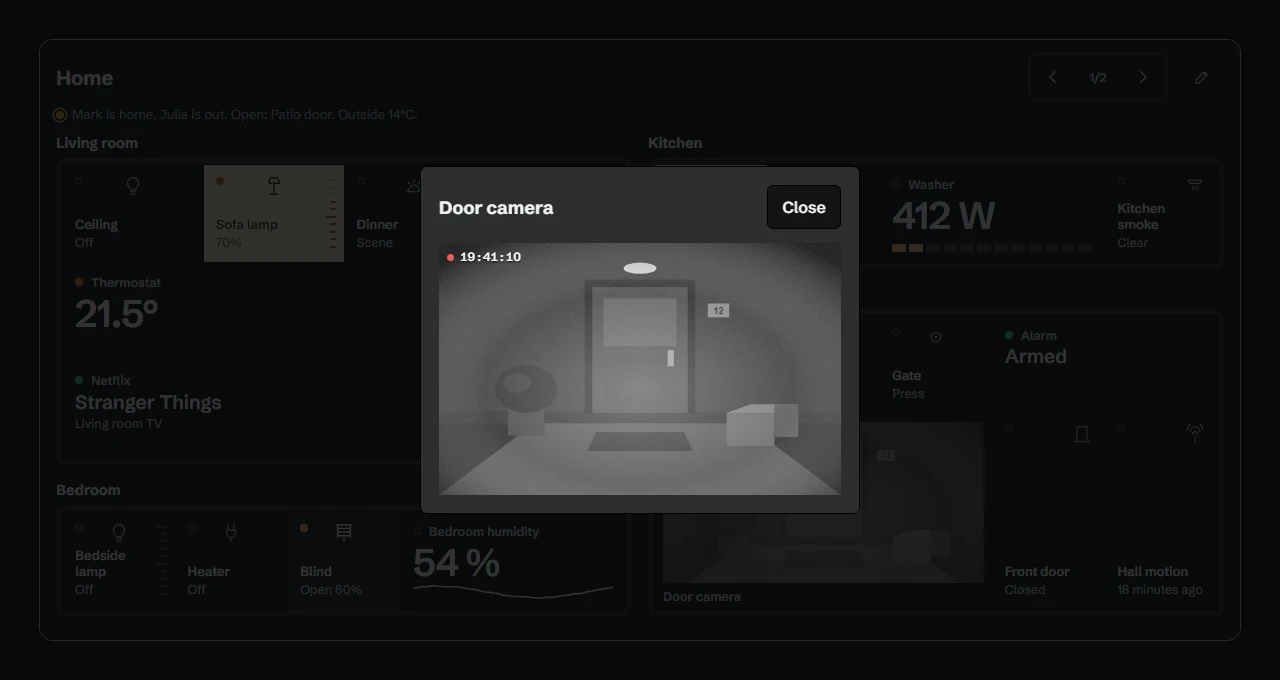Adjust the Bedside lamp brightness slider
Image resolution: width=1280 pixels, height=680 pixels.
pos(163,561)
